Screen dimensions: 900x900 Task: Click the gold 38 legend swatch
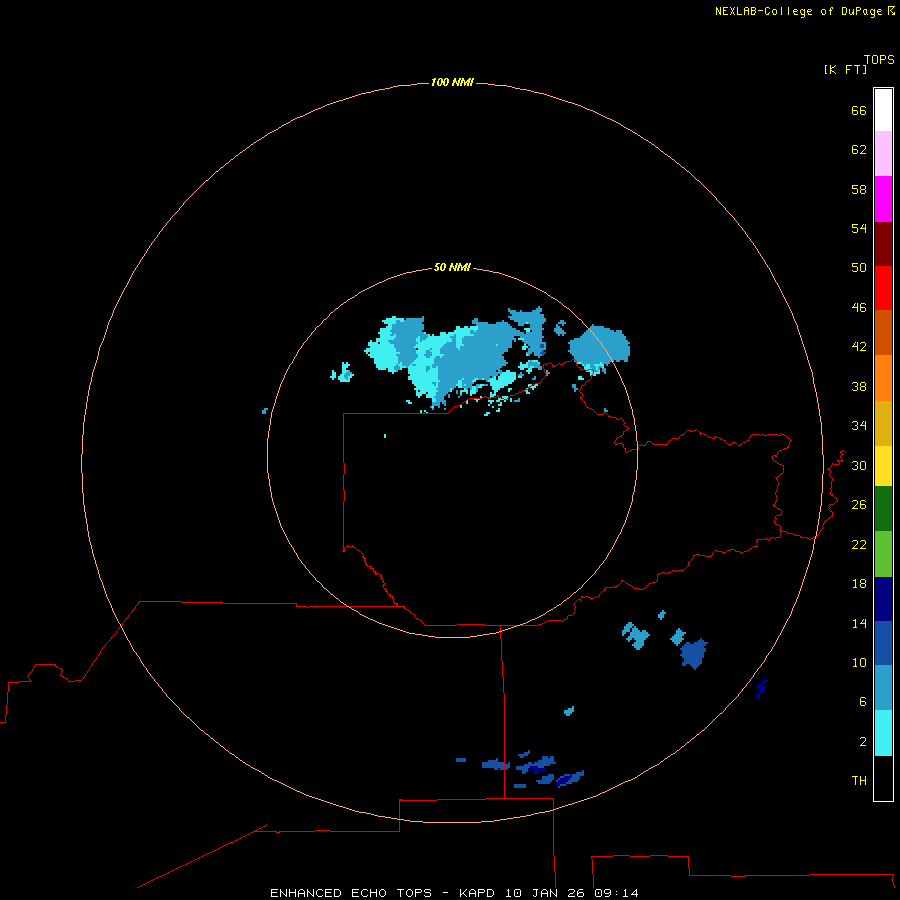pyautogui.click(x=883, y=424)
